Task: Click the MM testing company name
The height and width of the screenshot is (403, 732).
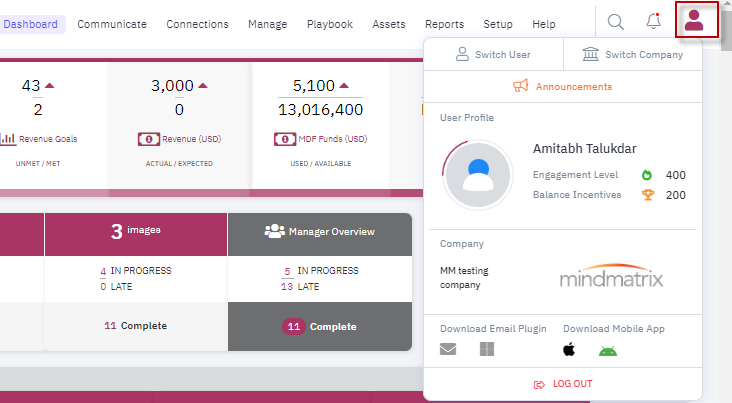Action: pyautogui.click(x=464, y=278)
